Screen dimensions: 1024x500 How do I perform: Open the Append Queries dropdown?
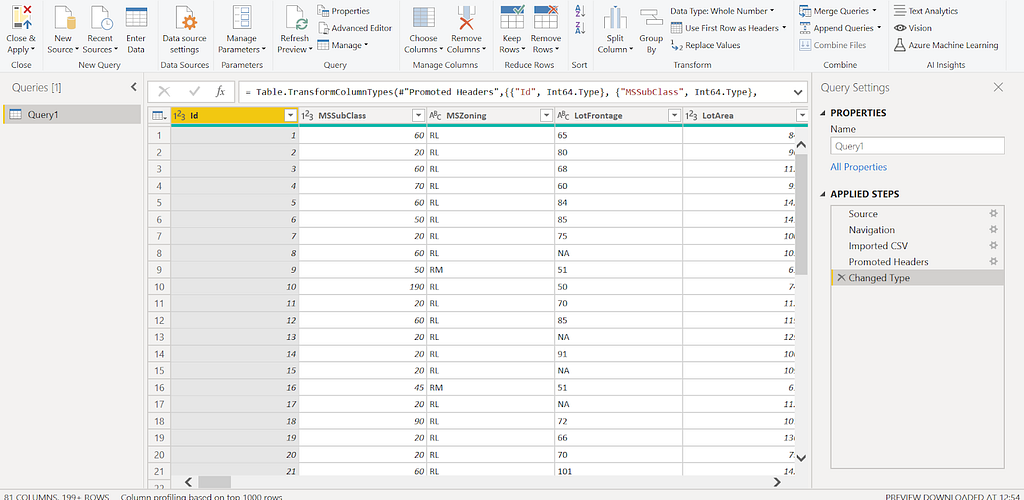tap(840, 28)
